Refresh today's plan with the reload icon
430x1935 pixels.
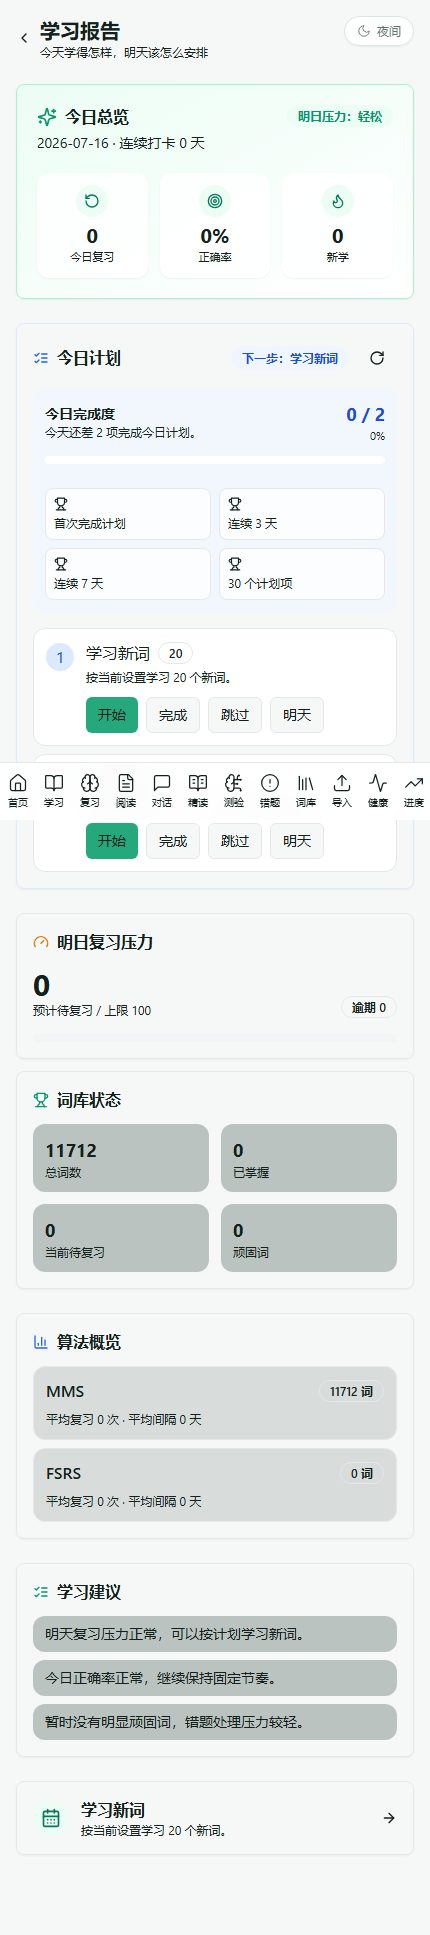tap(377, 358)
